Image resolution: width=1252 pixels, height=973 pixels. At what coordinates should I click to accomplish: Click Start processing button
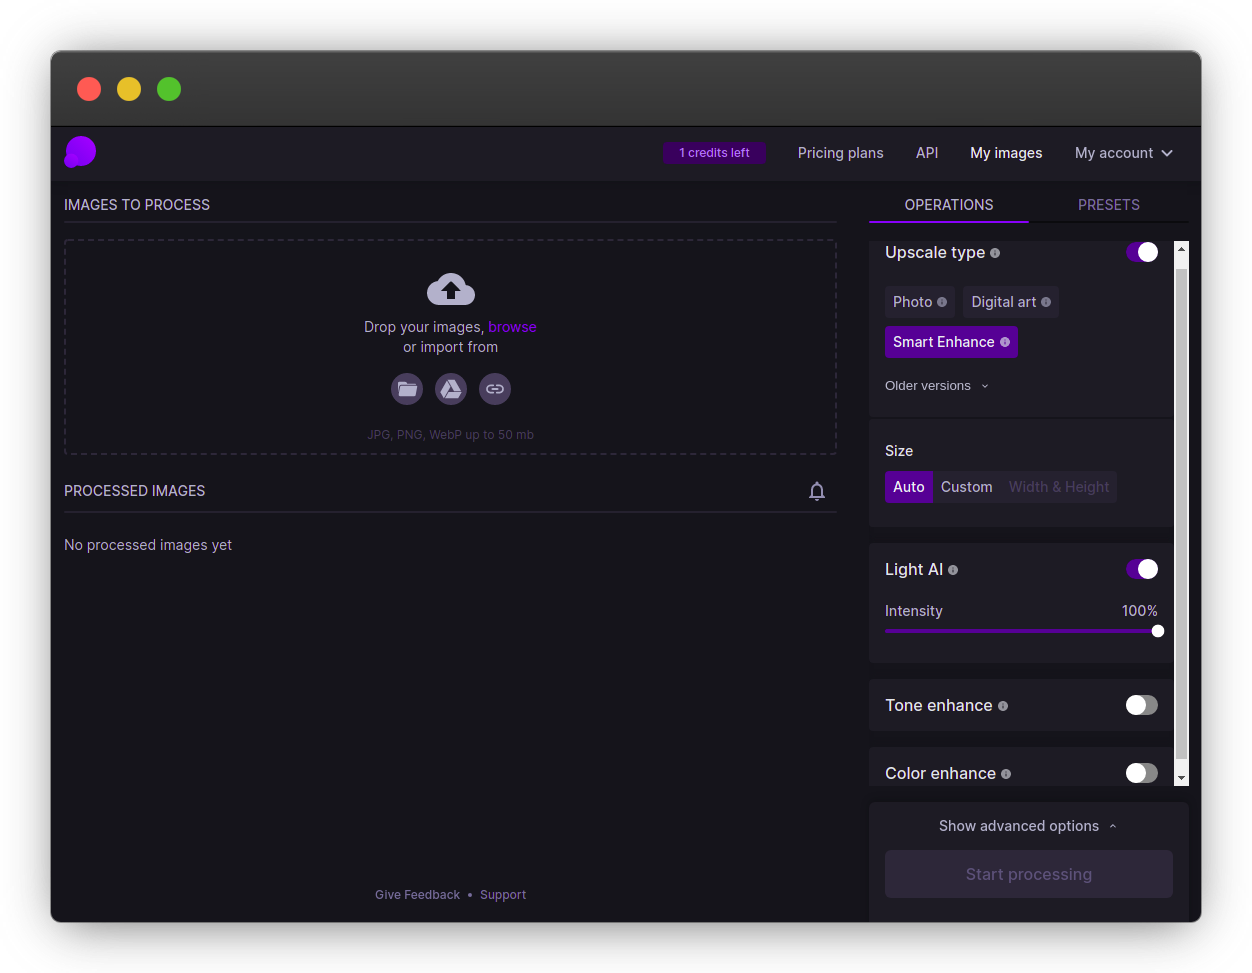pyautogui.click(x=1029, y=874)
